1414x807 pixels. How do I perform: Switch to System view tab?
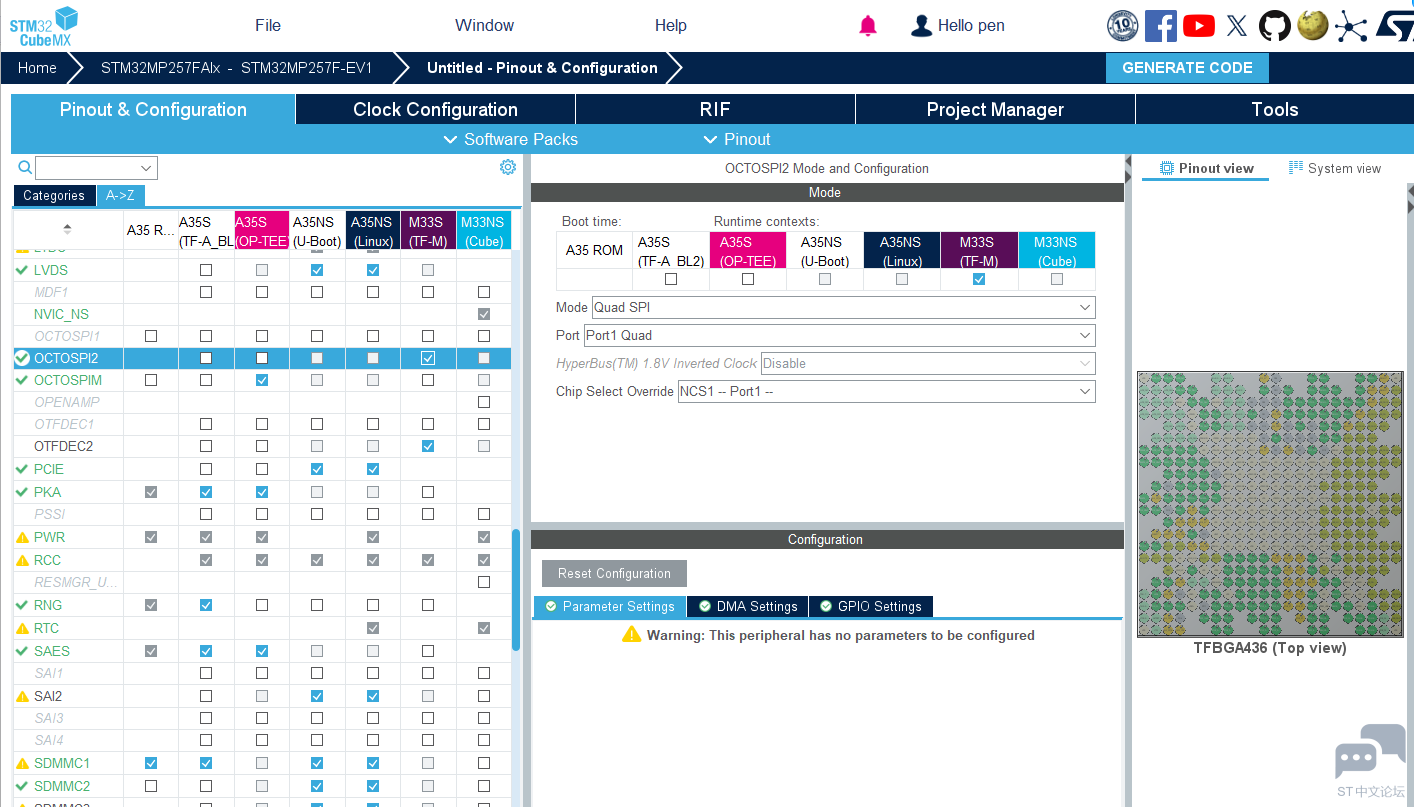pos(1335,168)
